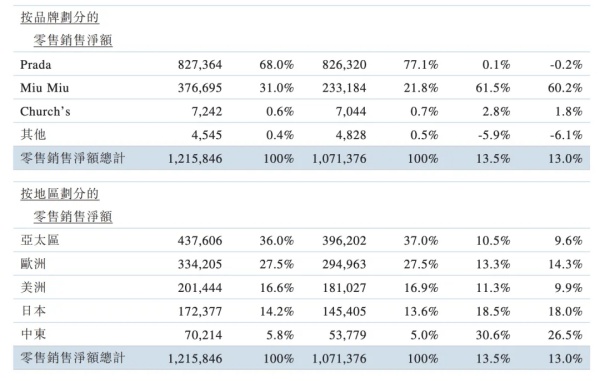Image resolution: width=600 pixels, height=381 pixels.
Task: Click the 中東 growth 30.6% cell
Action: click(x=493, y=335)
